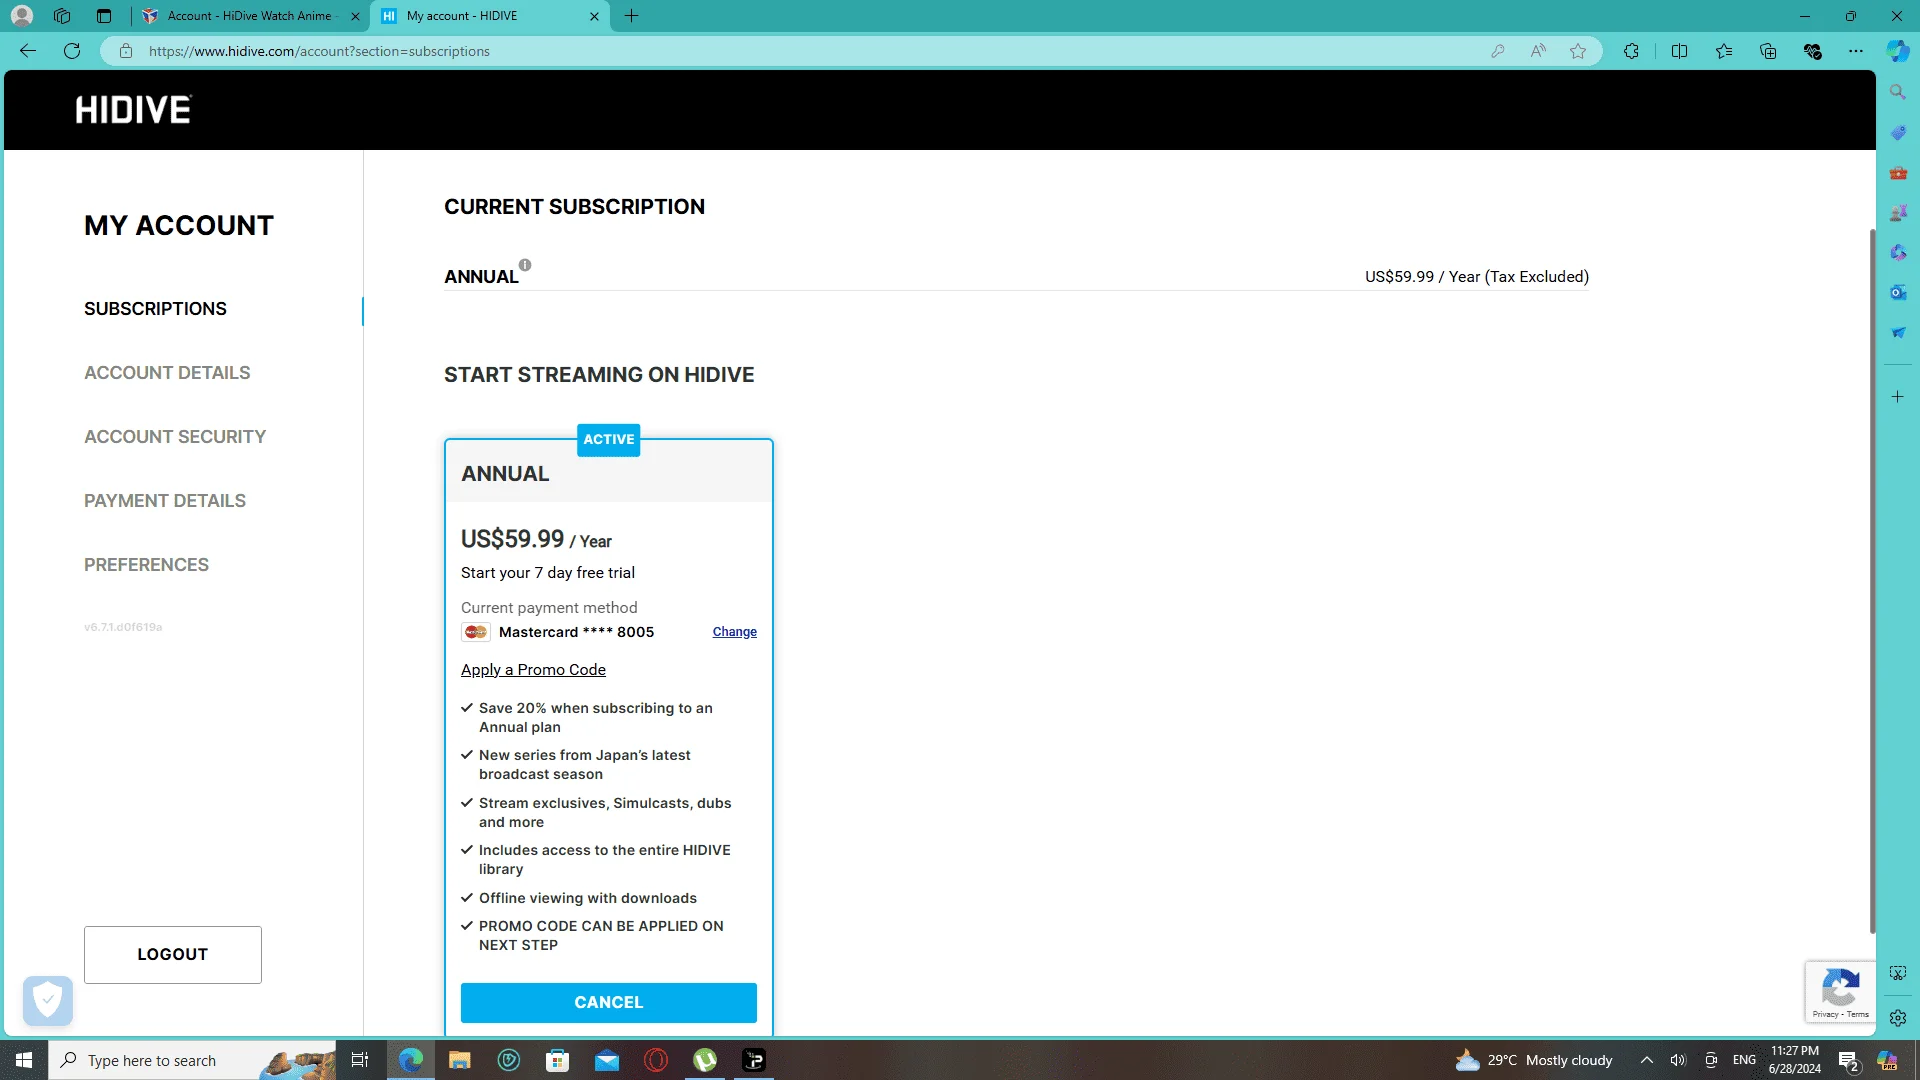Open weather widget 29°C Mostly cloudy

1534,1060
